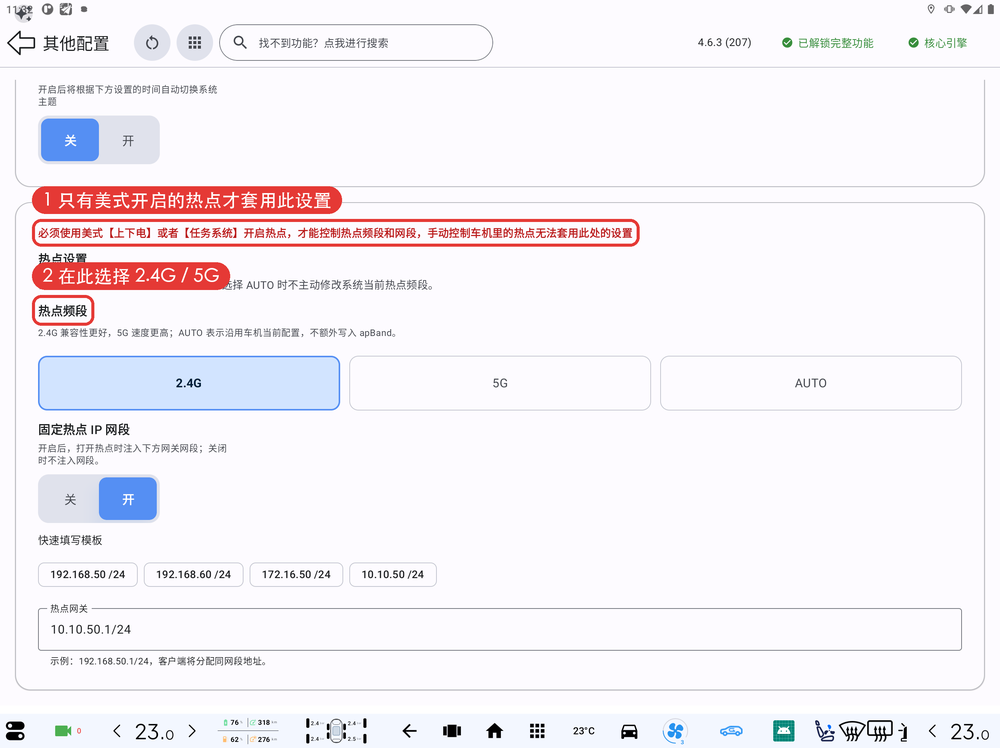This screenshot has height=748, width=1000.
Task: Apply the 192.168.60 /24 template
Action: tap(193, 575)
